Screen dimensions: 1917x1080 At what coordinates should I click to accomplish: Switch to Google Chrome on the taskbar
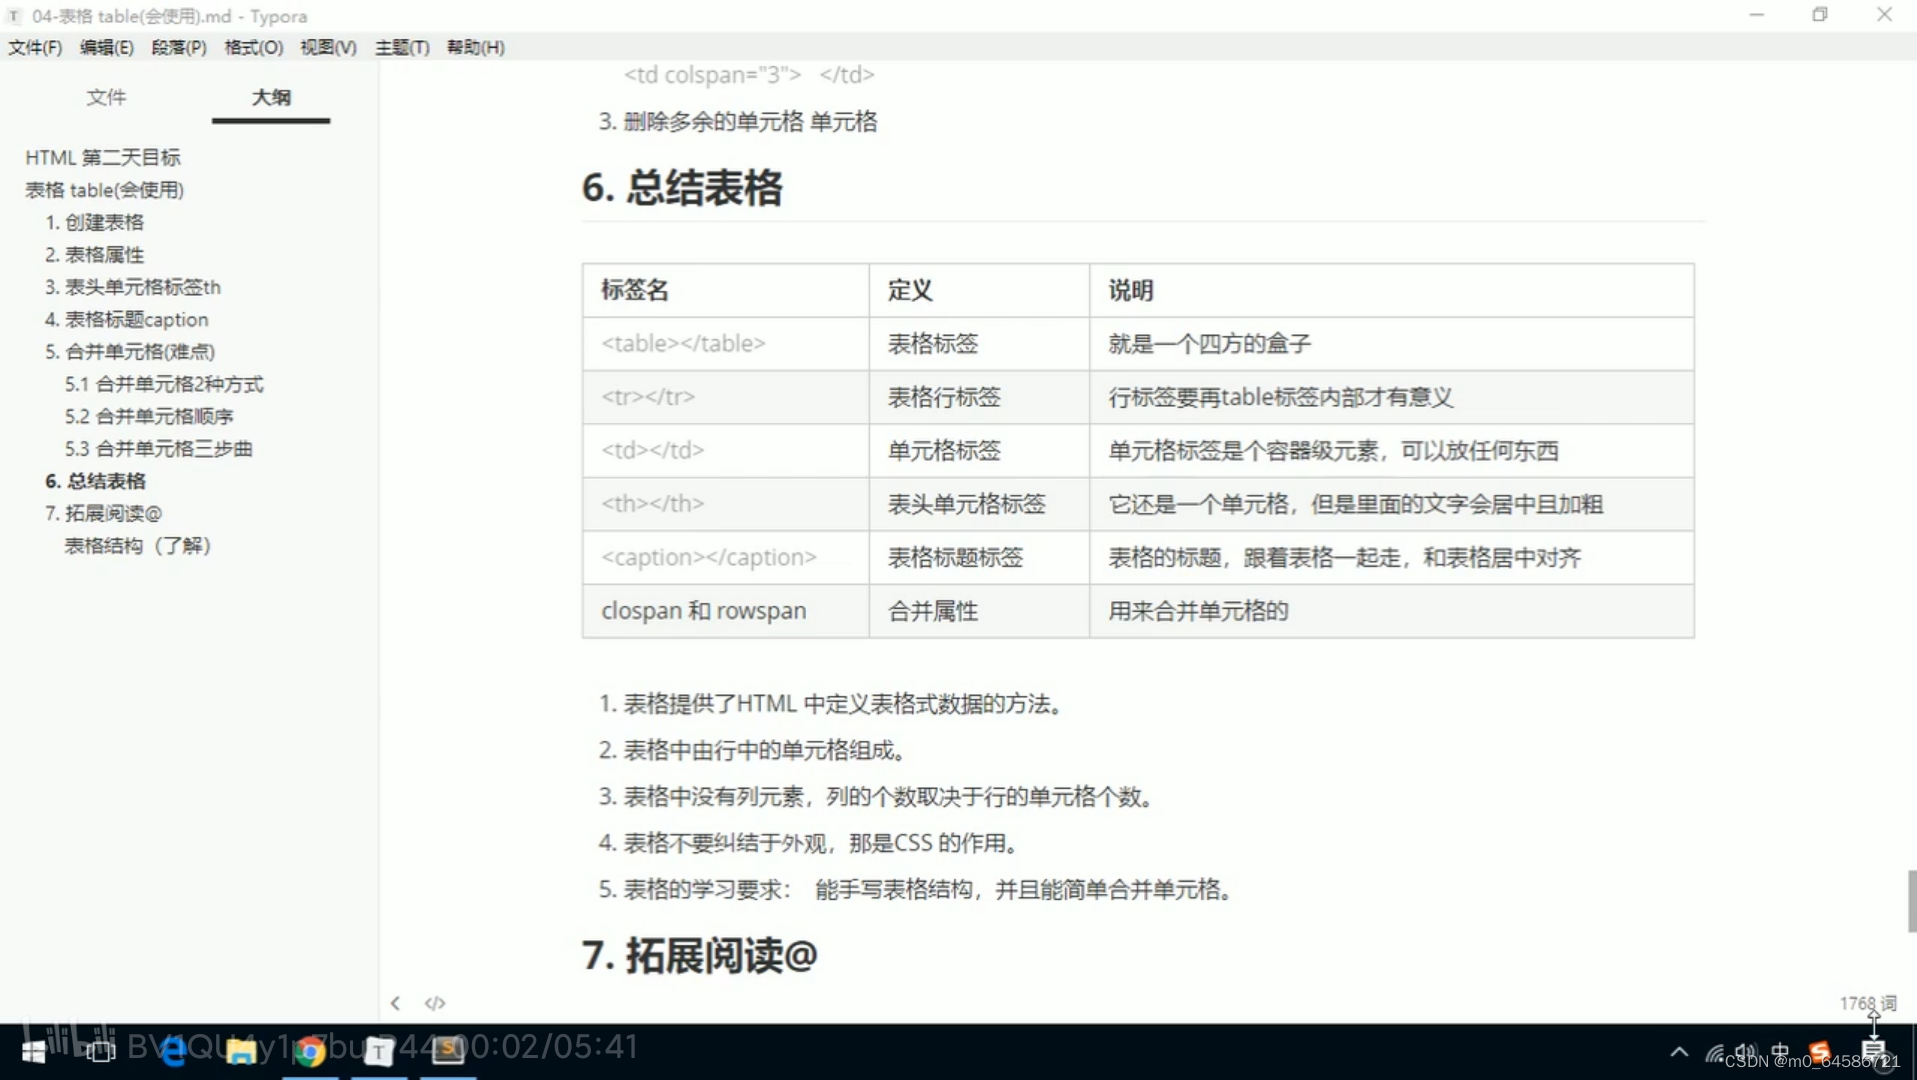click(310, 1051)
